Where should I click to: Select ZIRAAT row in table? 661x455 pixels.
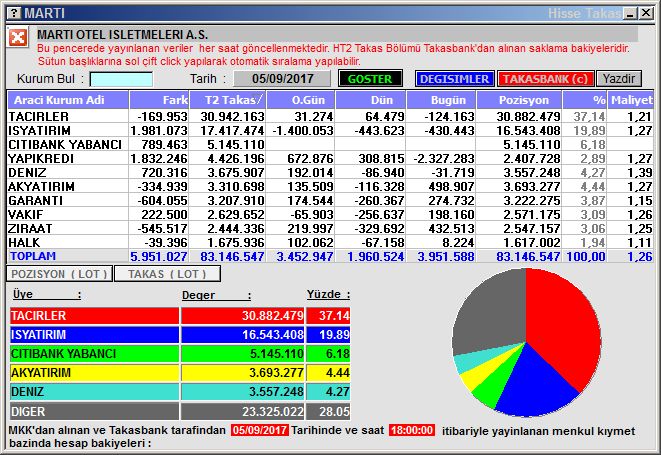(x=330, y=229)
